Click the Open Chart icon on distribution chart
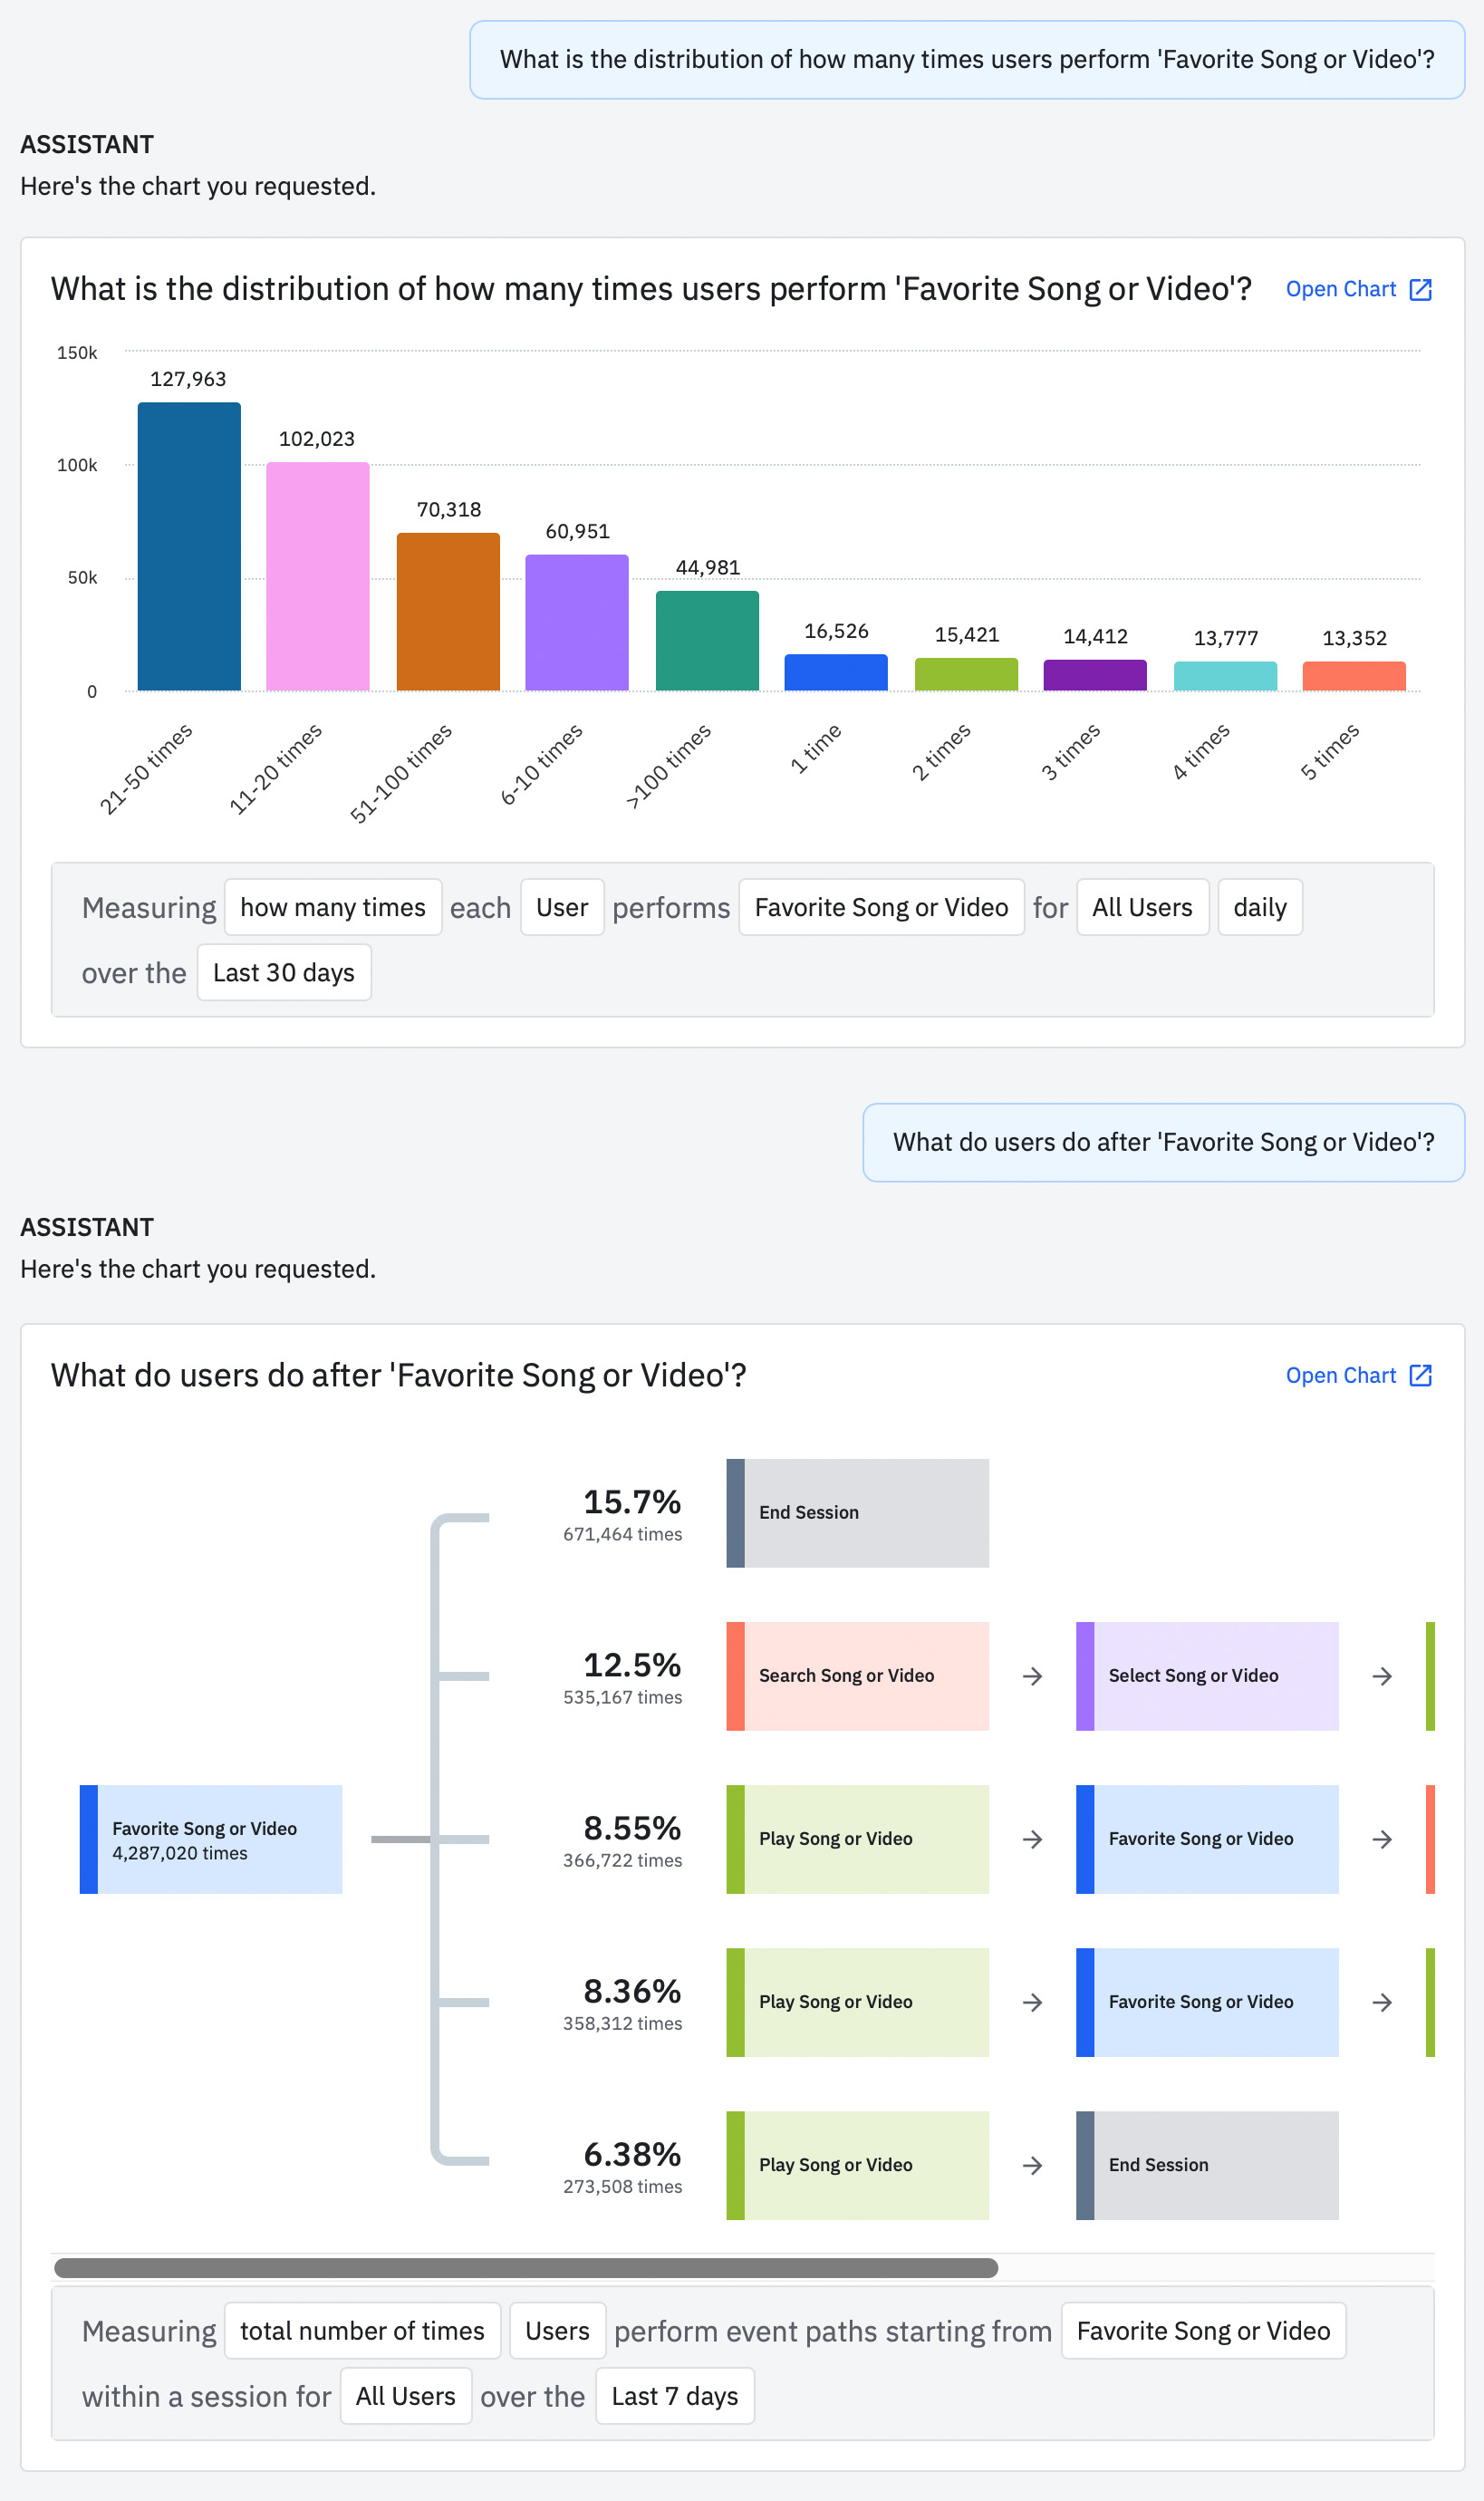 1420,290
